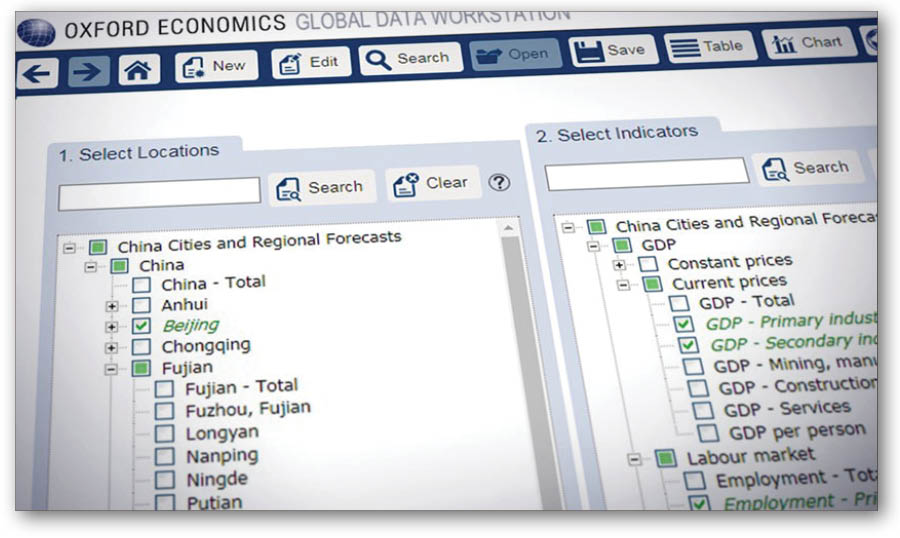Collapse the China tree node

[91, 267]
